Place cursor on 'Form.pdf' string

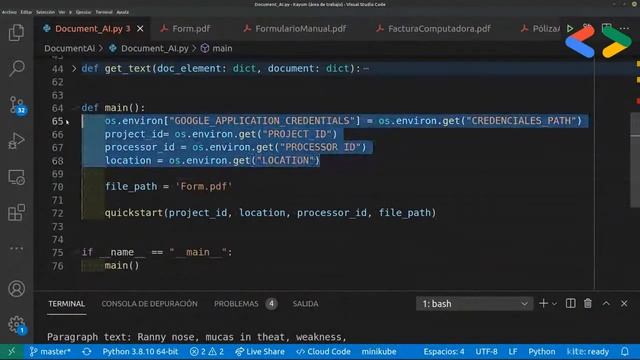(x=204, y=187)
